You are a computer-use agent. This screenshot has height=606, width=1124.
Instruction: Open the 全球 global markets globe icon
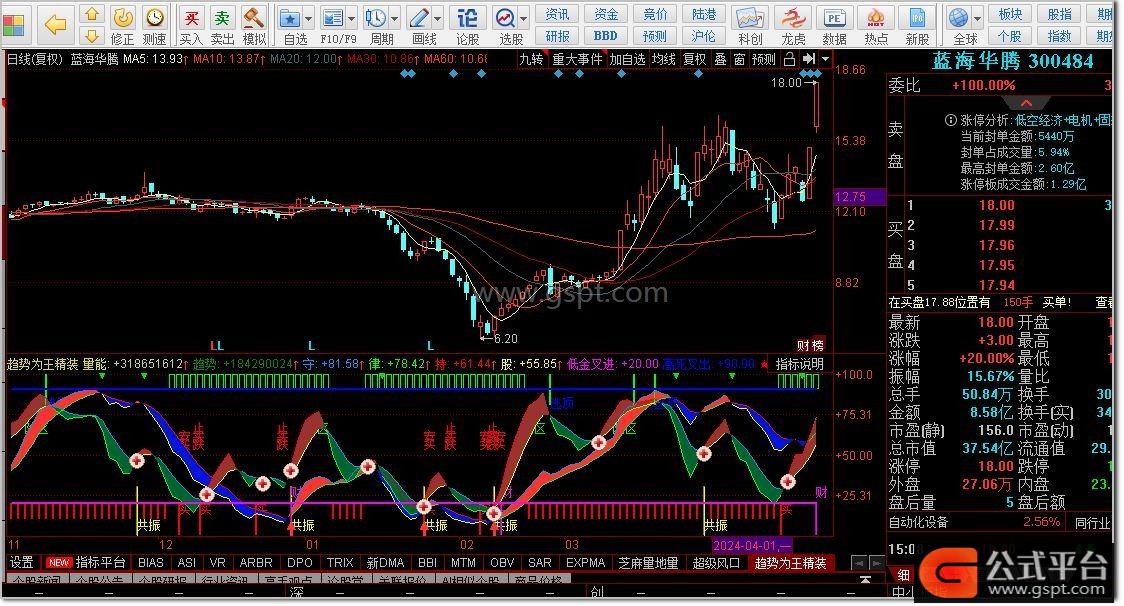click(x=958, y=17)
